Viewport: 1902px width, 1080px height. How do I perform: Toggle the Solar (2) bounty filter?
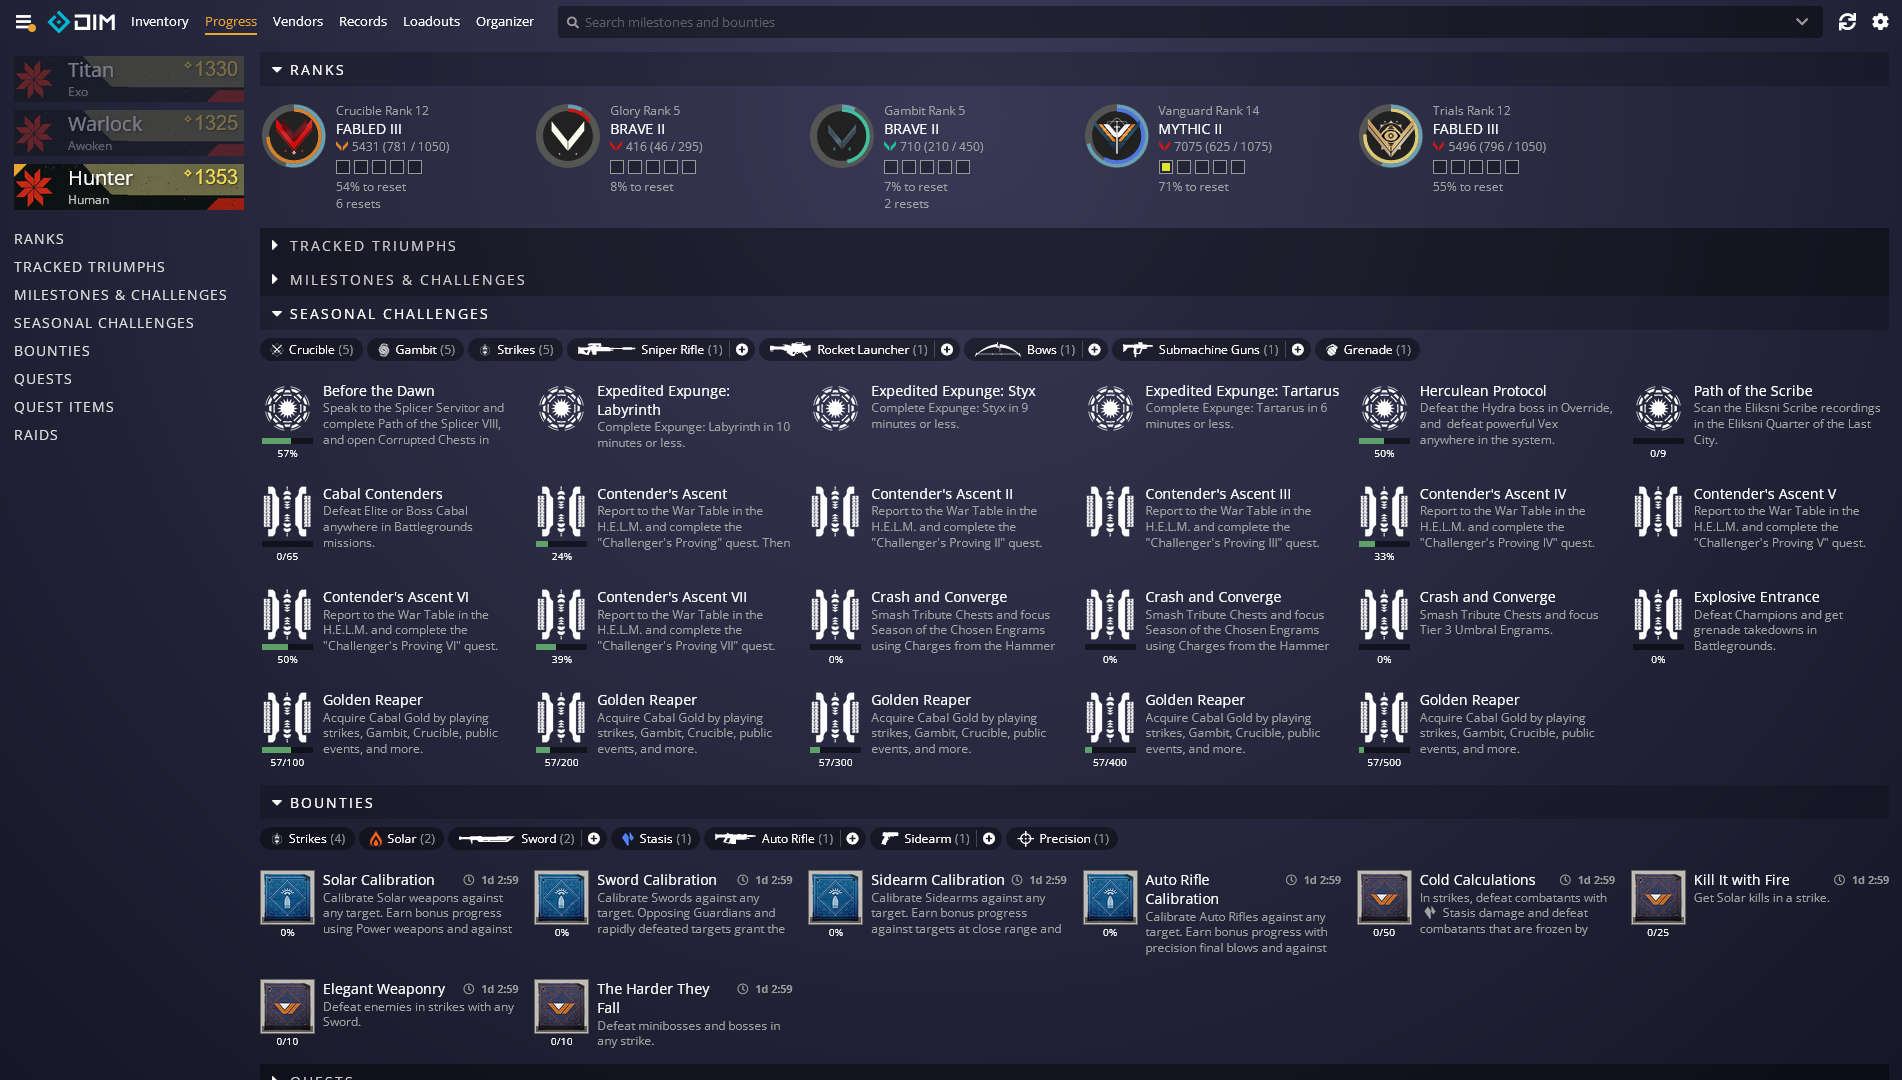pos(401,838)
